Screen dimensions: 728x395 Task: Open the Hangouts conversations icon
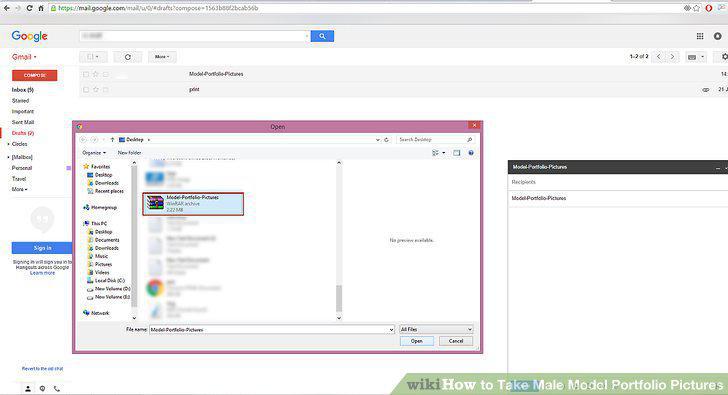[42, 389]
